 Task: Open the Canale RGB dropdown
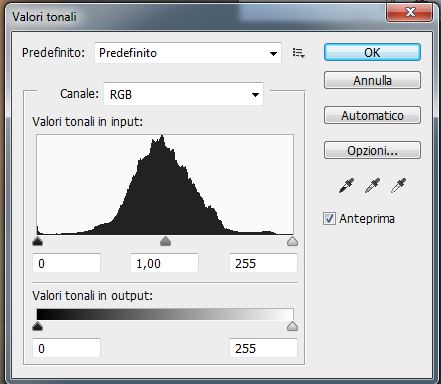point(183,94)
